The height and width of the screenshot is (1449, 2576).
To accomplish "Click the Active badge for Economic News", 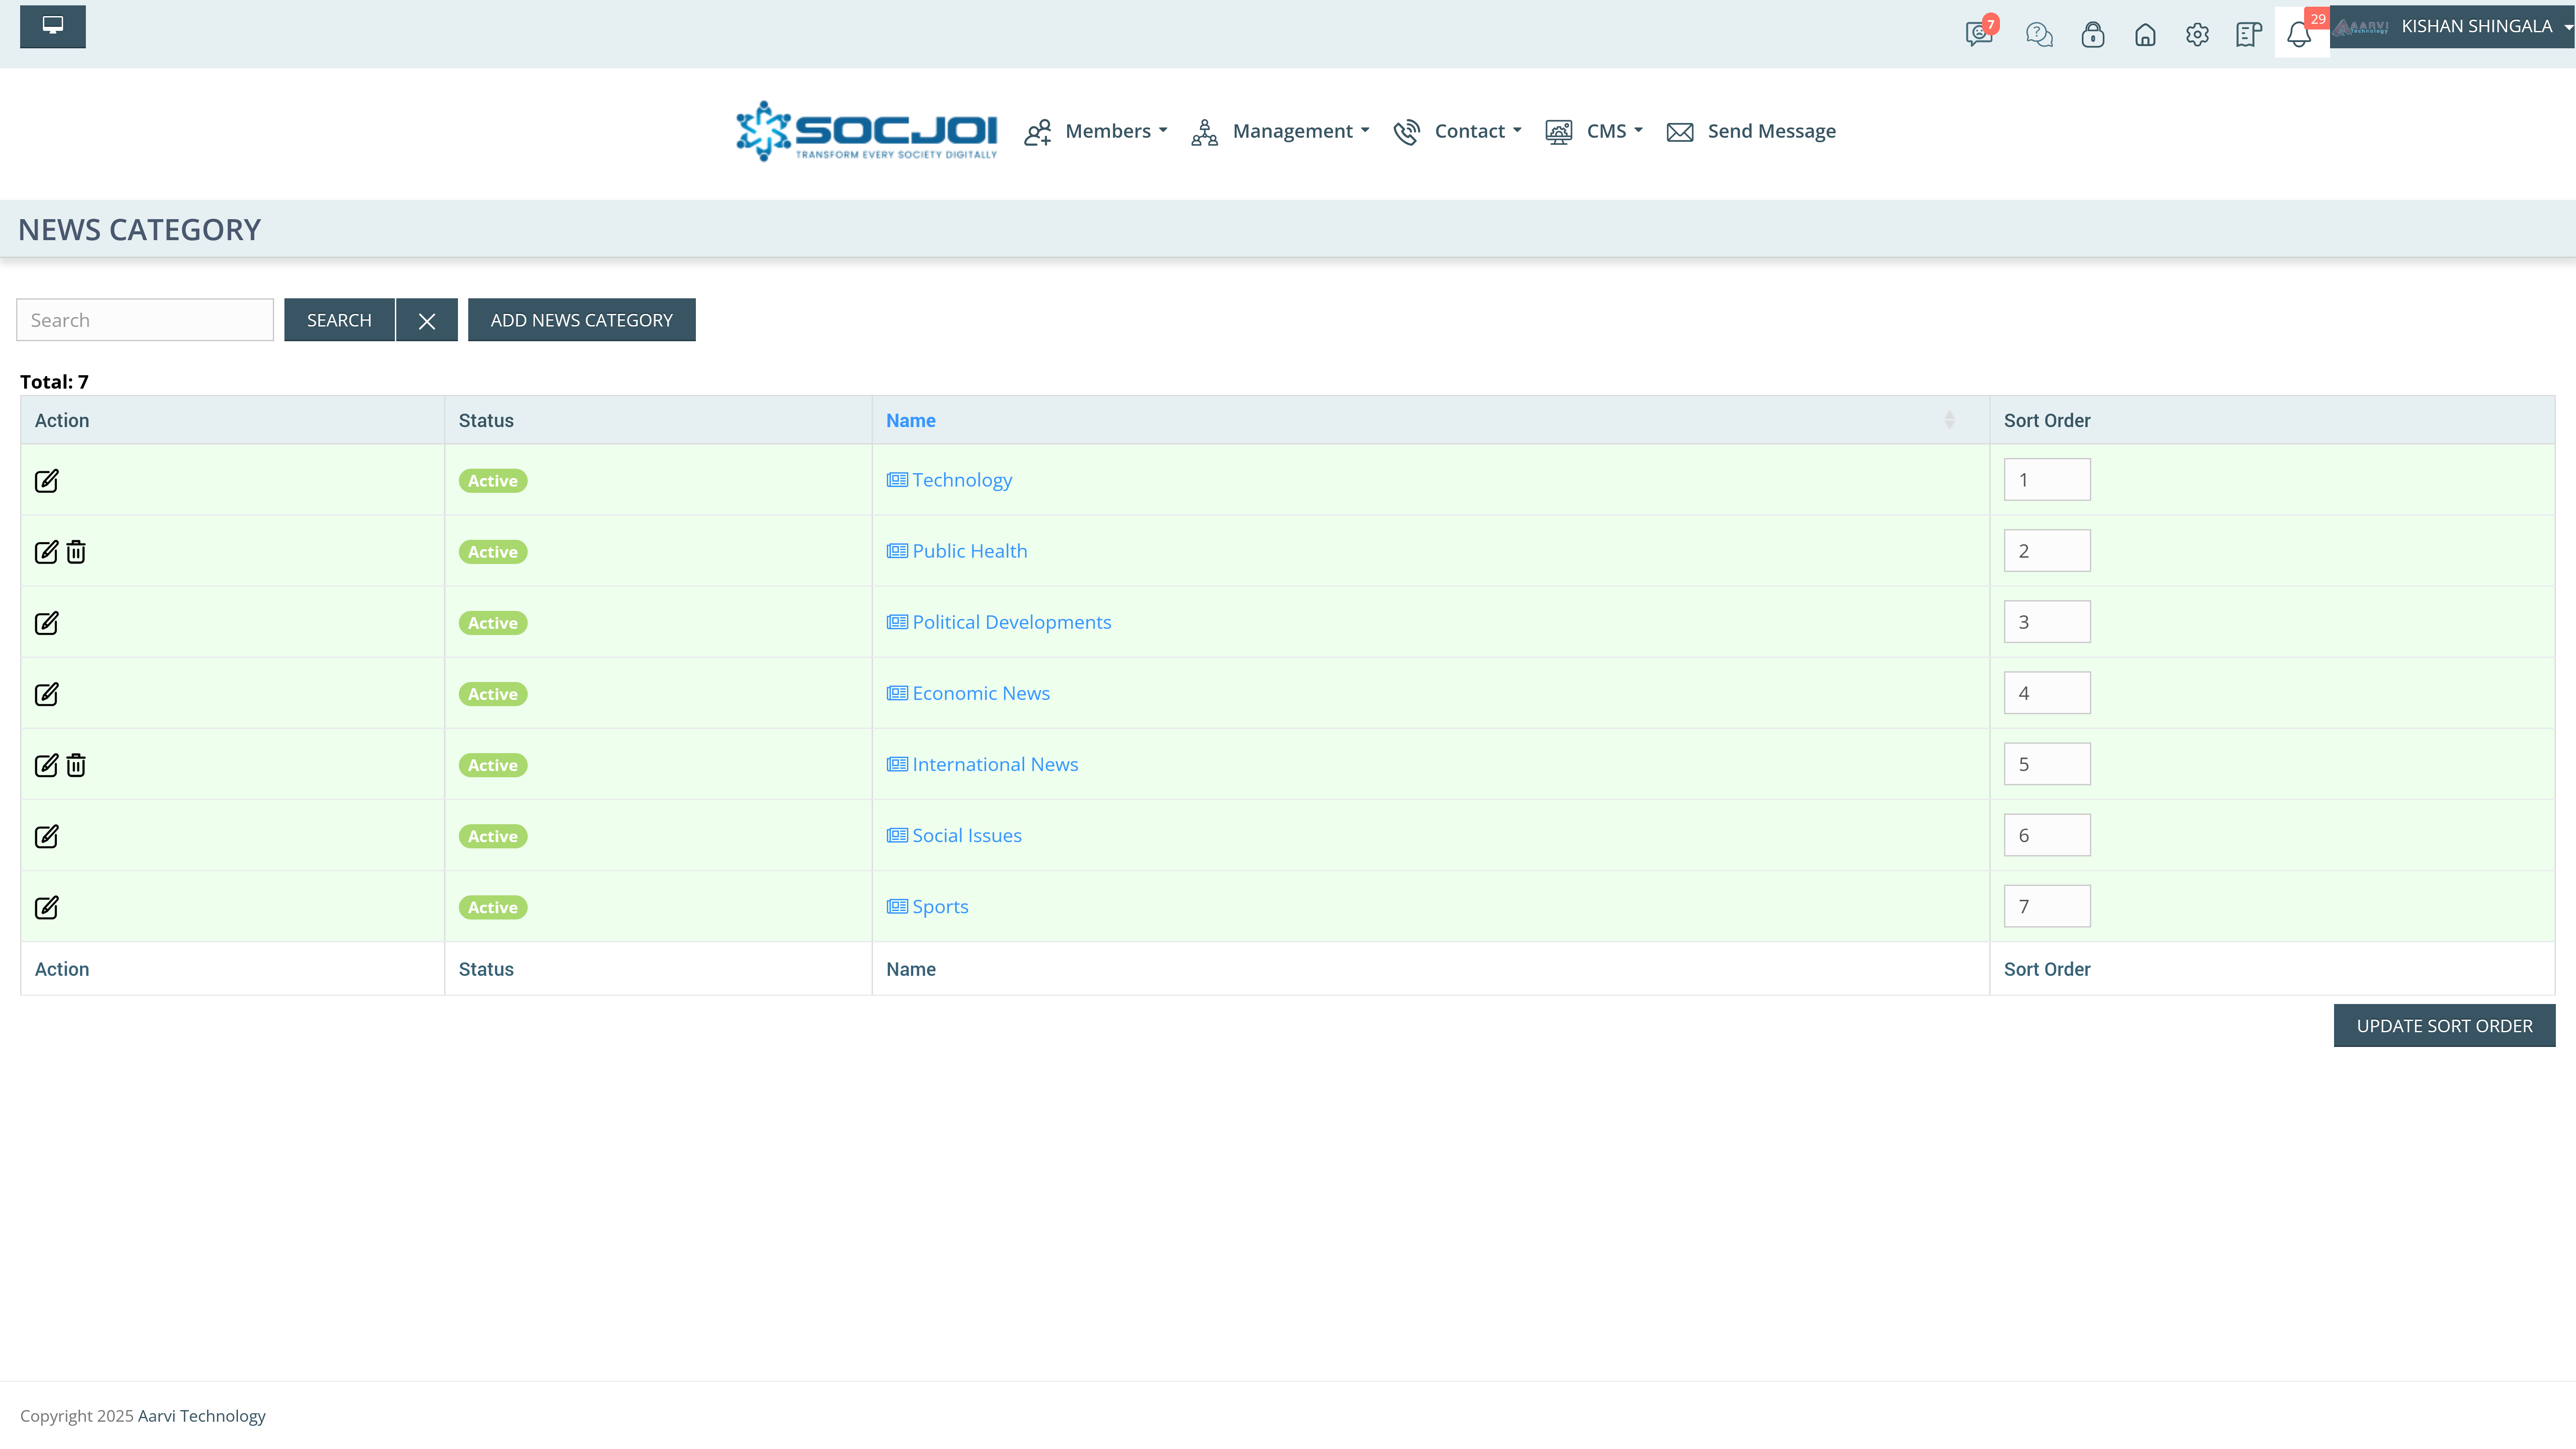I will pyautogui.click(x=493, y=694).
